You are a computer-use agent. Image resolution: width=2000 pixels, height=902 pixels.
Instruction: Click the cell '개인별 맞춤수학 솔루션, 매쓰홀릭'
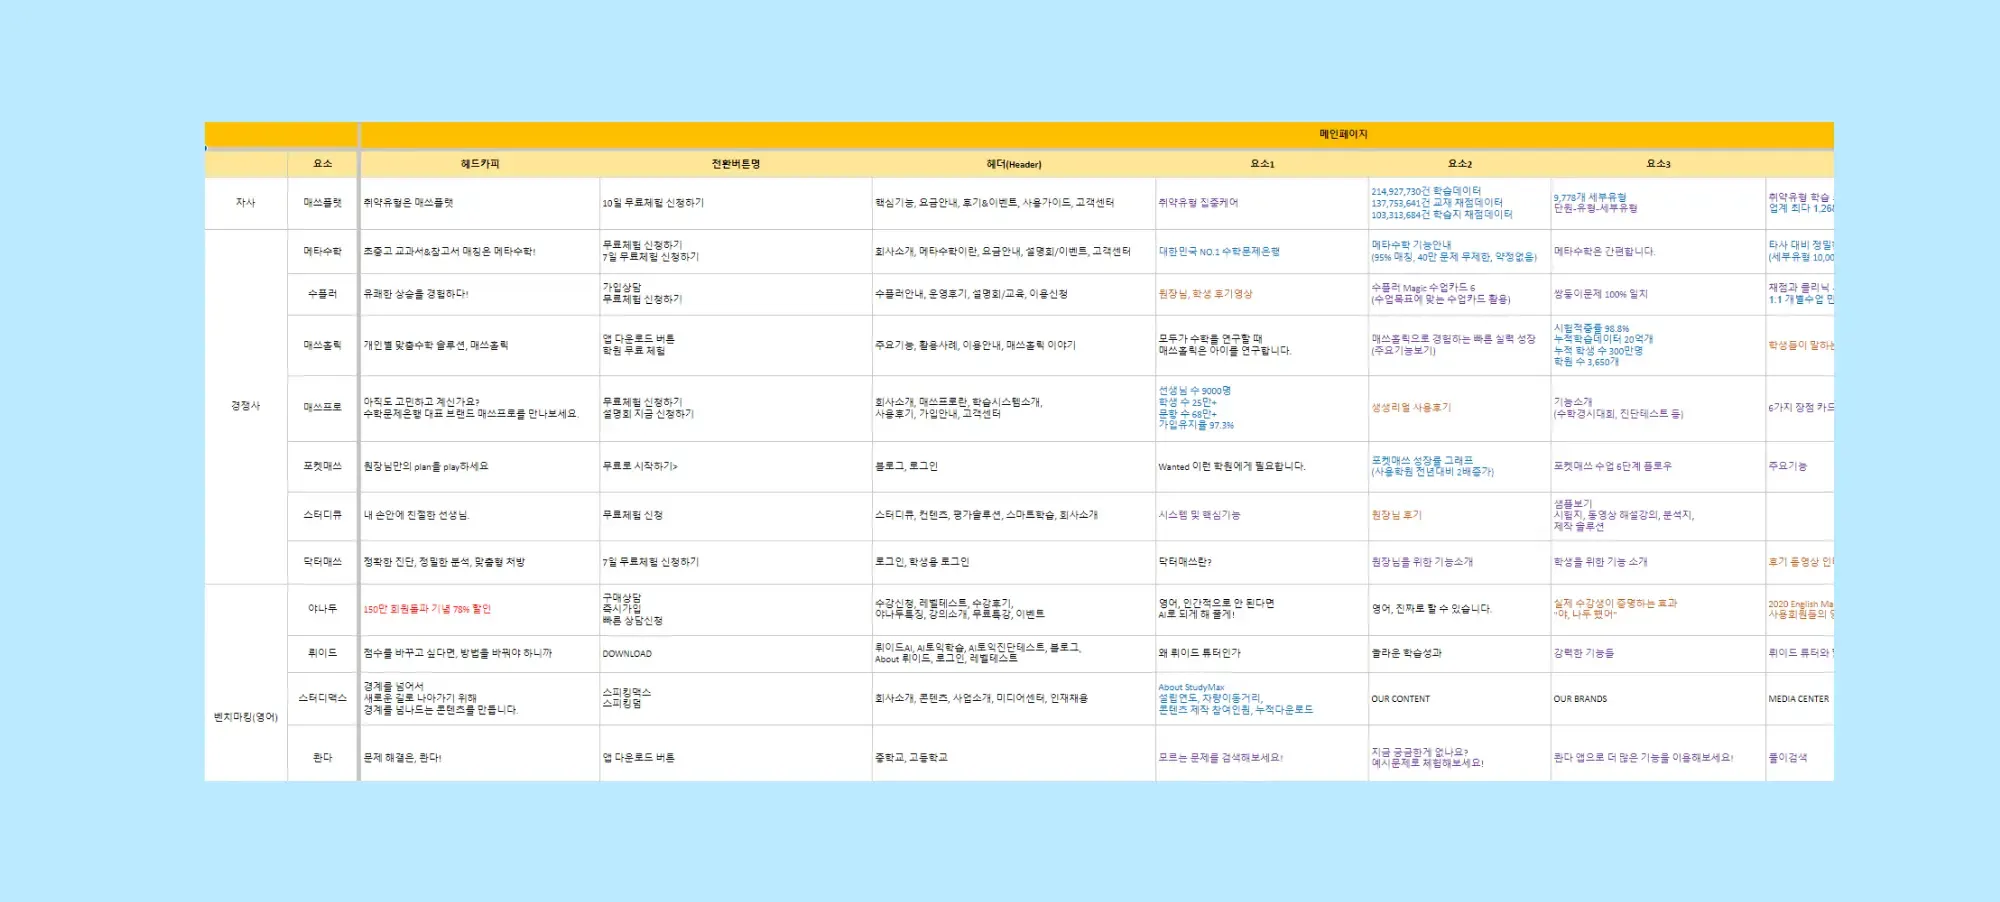[480, 345]
